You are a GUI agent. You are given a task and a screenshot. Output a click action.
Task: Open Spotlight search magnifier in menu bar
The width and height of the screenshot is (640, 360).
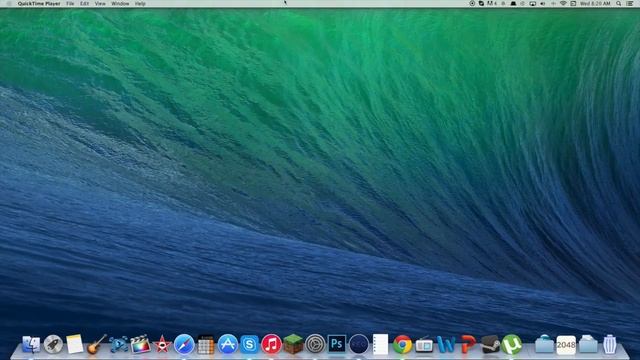619,4
